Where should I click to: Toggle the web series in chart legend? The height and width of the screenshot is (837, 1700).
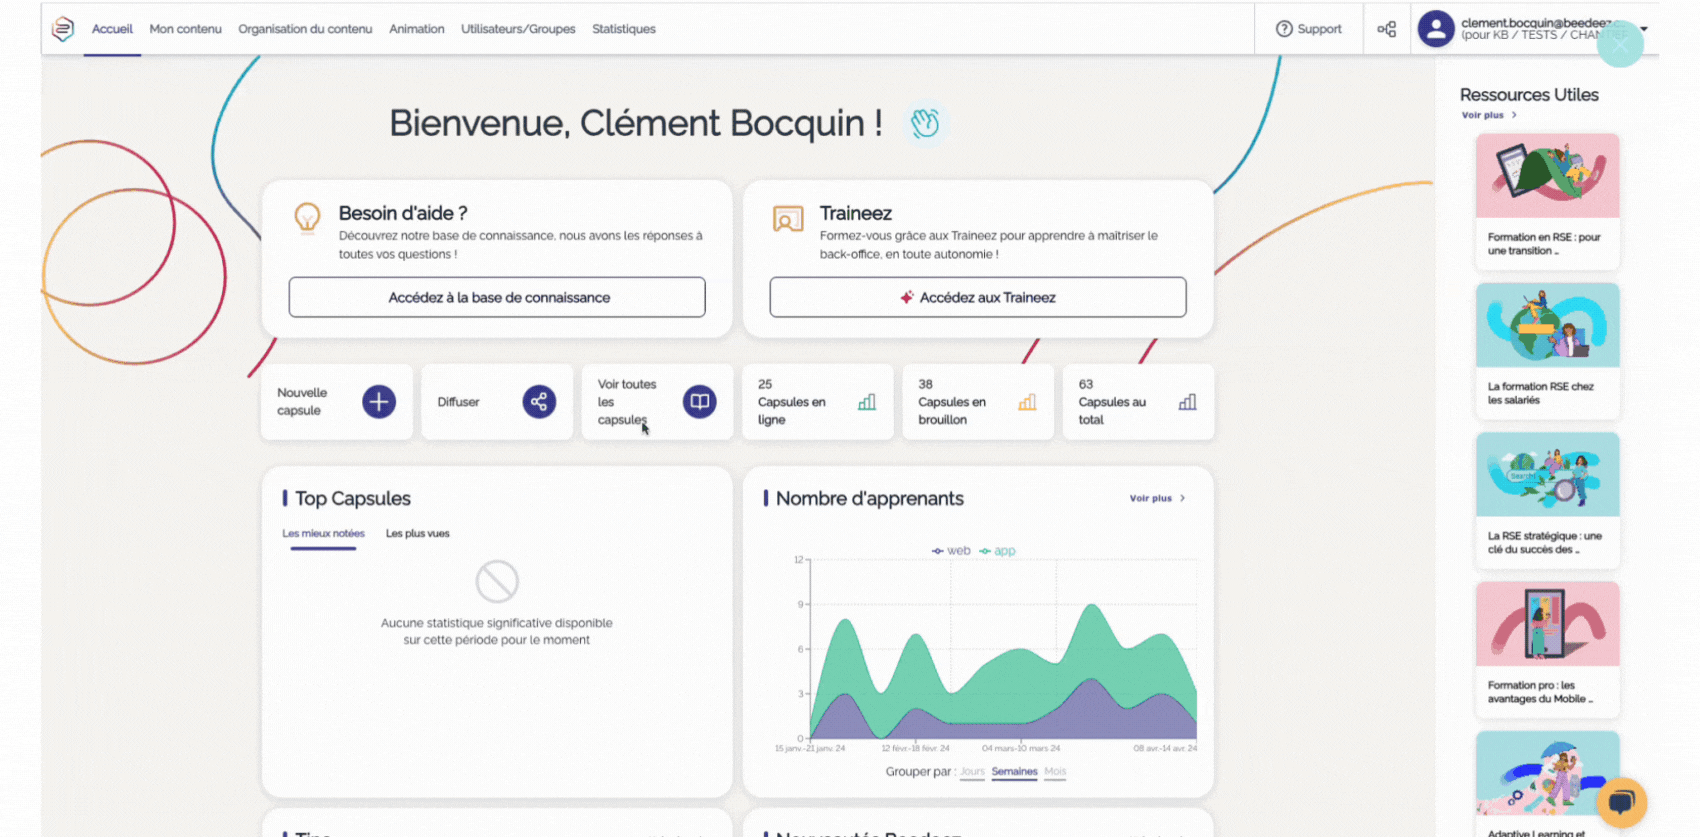coord(951,551)
